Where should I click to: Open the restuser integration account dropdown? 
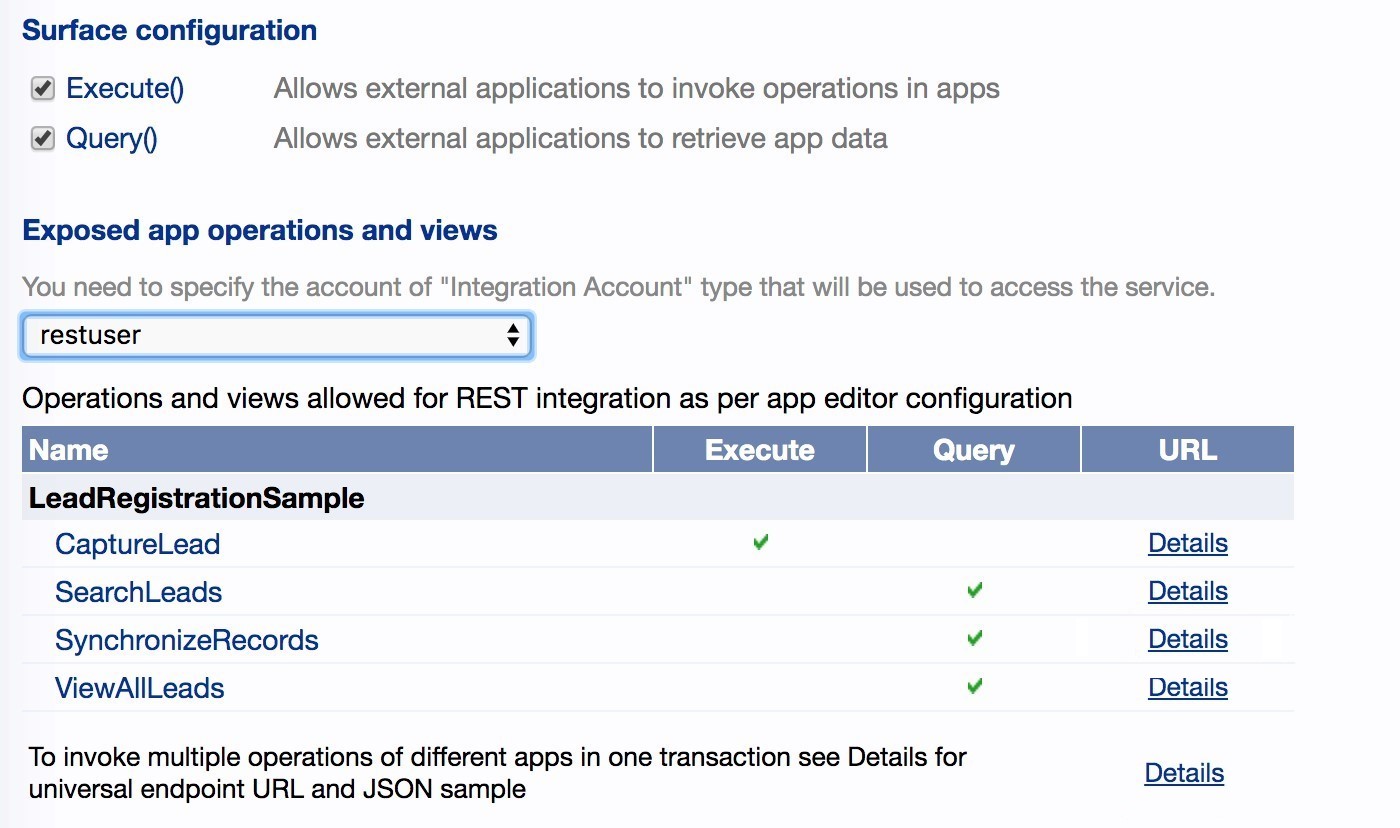[x=275, y=336]
